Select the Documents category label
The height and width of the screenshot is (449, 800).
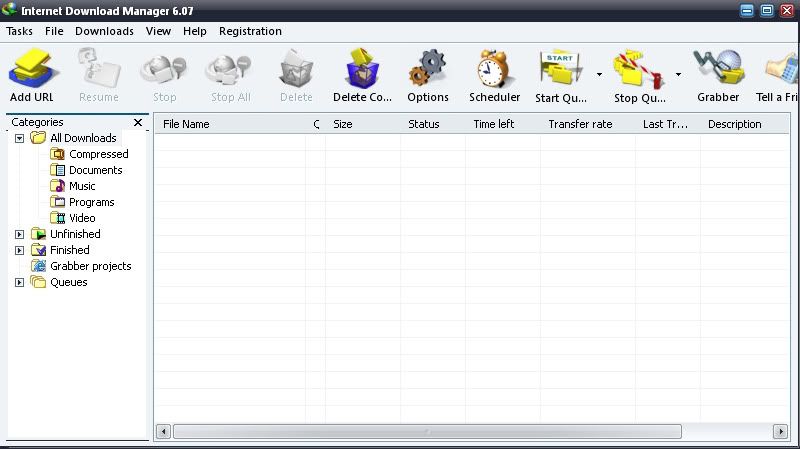tap(95, 170)
